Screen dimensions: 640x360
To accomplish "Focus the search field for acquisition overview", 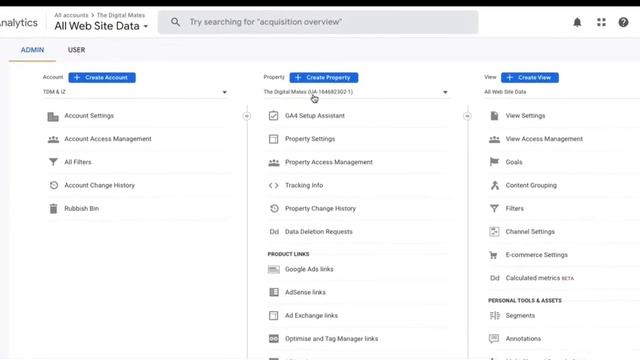I will 318,22.
